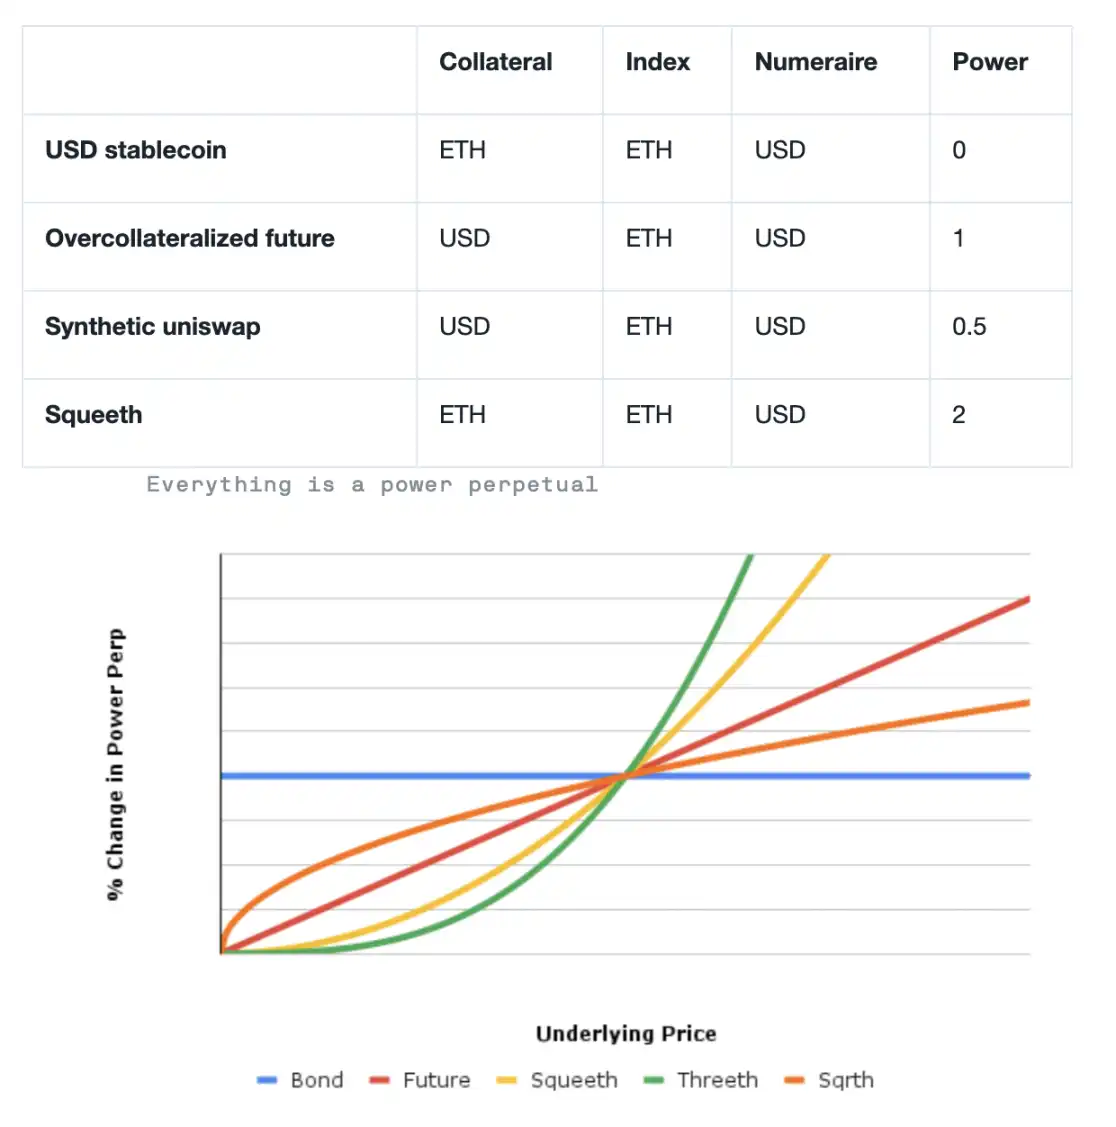Screen dimensions: 1116x1127
Task: Click the Numeraire column header
Action: tap(815, 62)
